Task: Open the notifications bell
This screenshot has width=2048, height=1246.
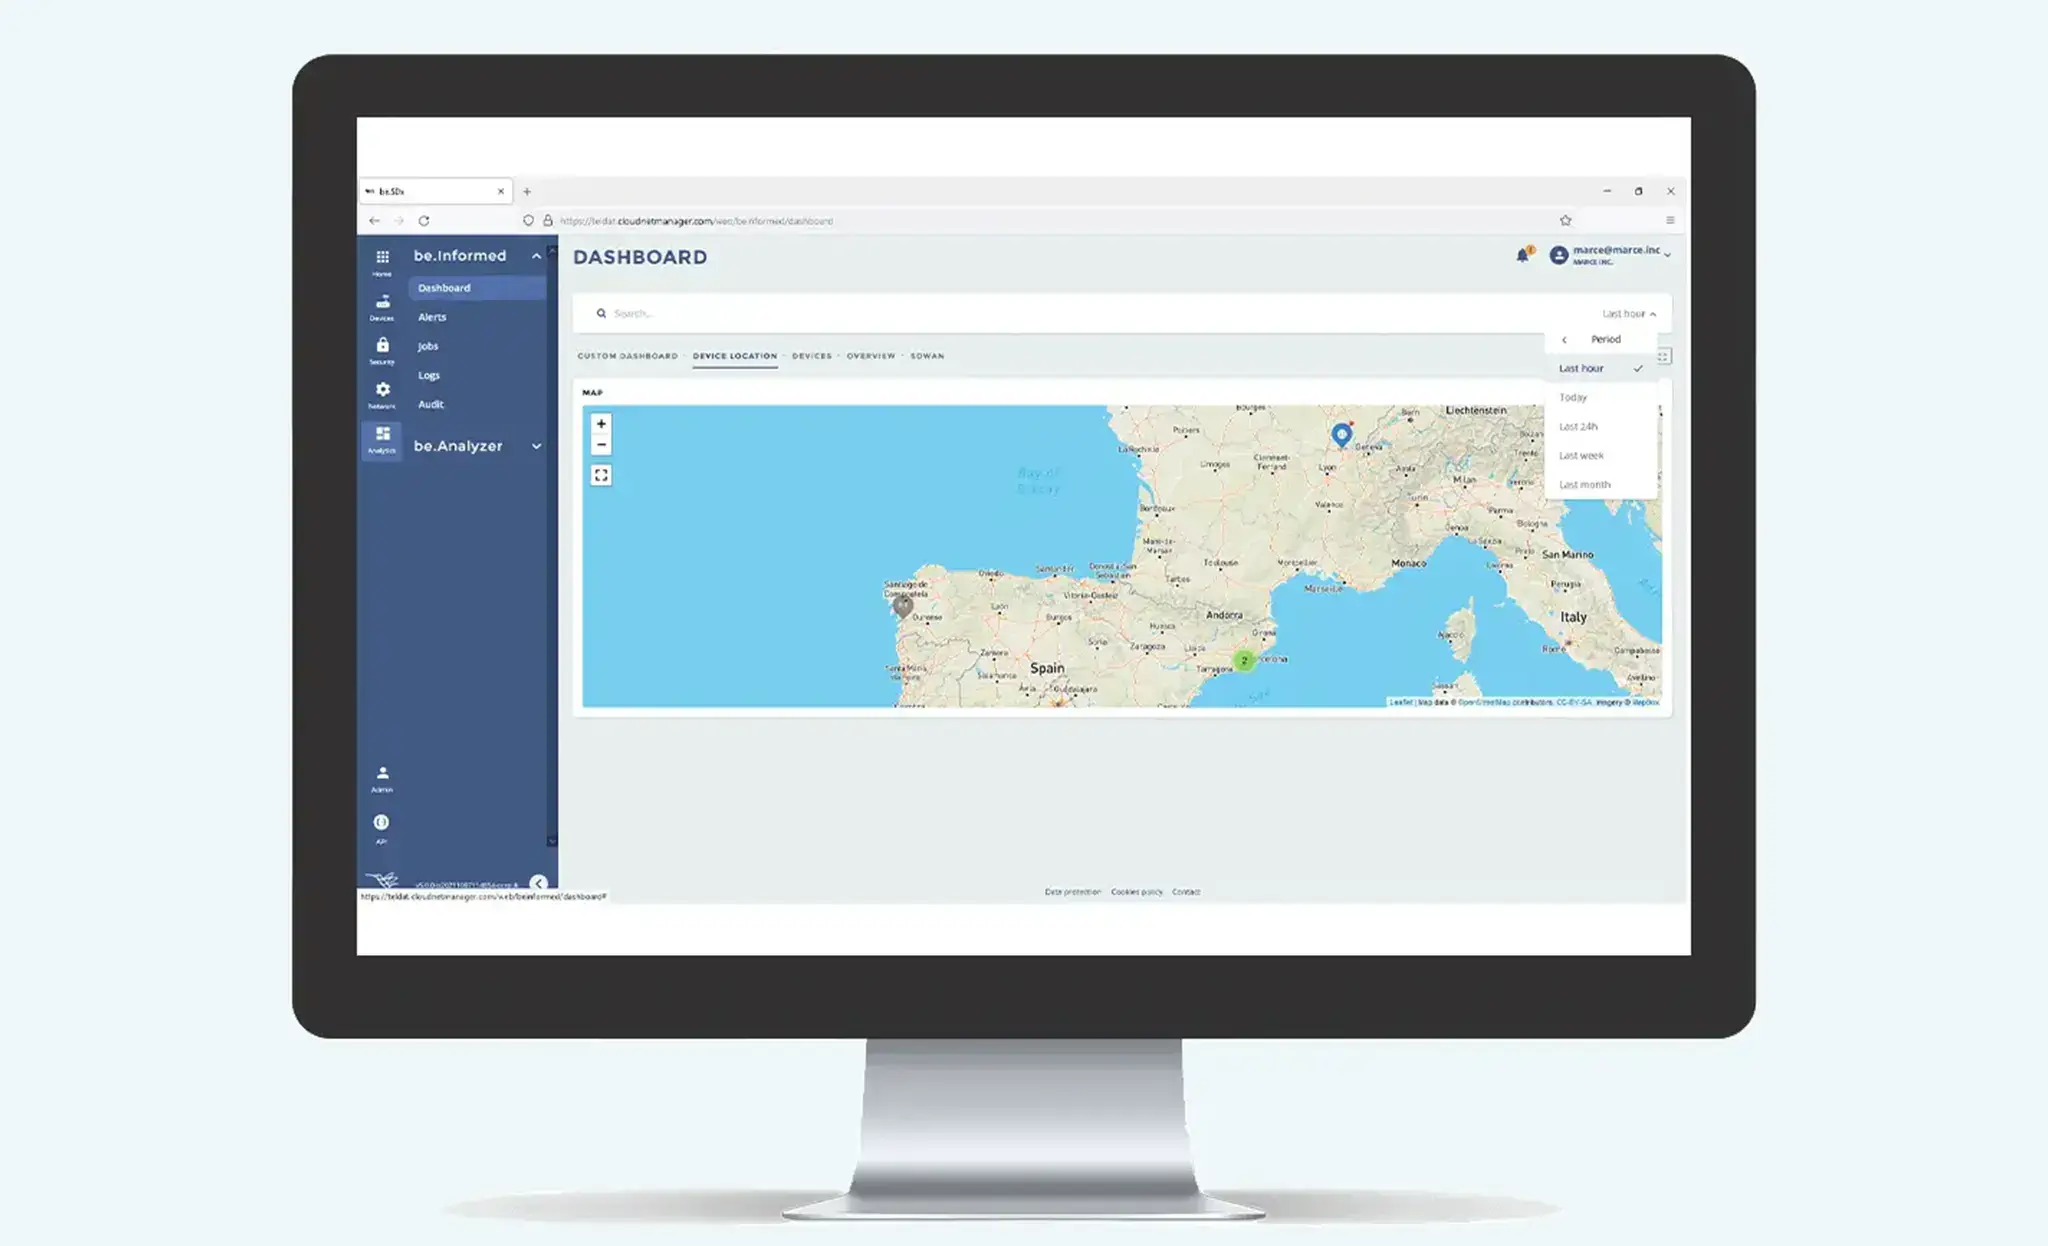Action: coord(1522,255)
